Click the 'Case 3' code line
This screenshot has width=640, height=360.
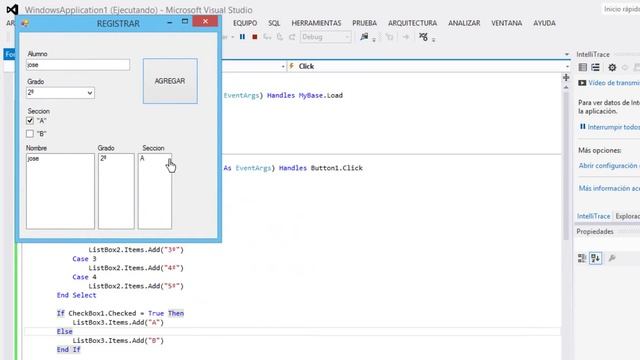[x=84, y=259]
